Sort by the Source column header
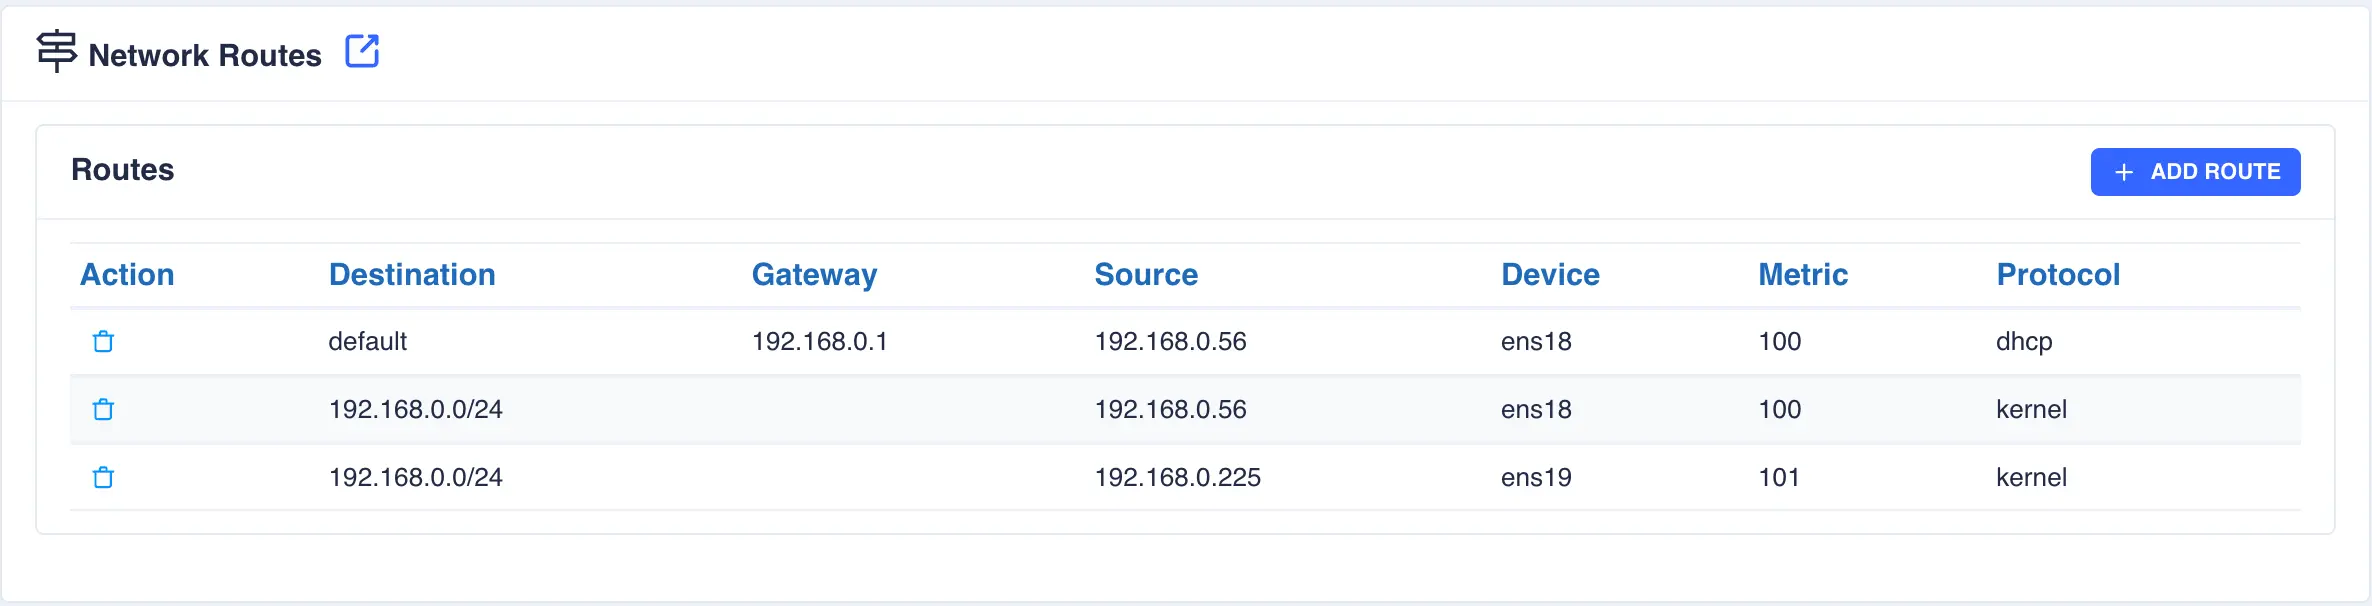Image resolution: width=2372 pixels, height=606 pixels. [x=1146, y=275]
